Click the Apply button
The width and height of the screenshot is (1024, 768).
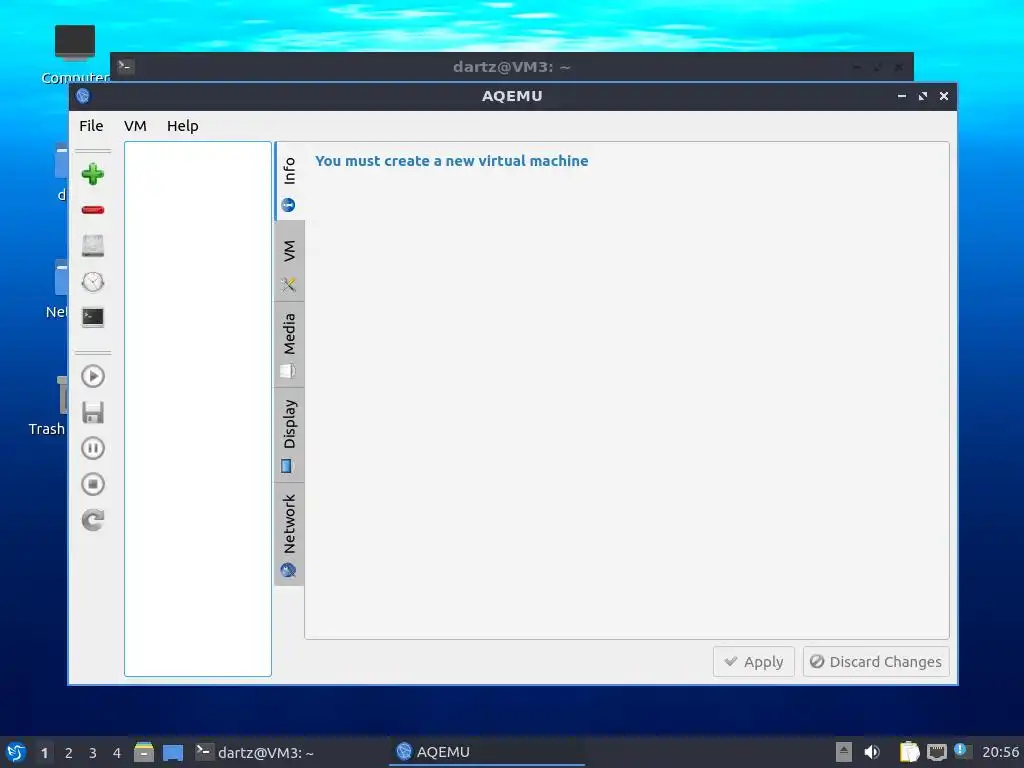click(x=754, y=662)
